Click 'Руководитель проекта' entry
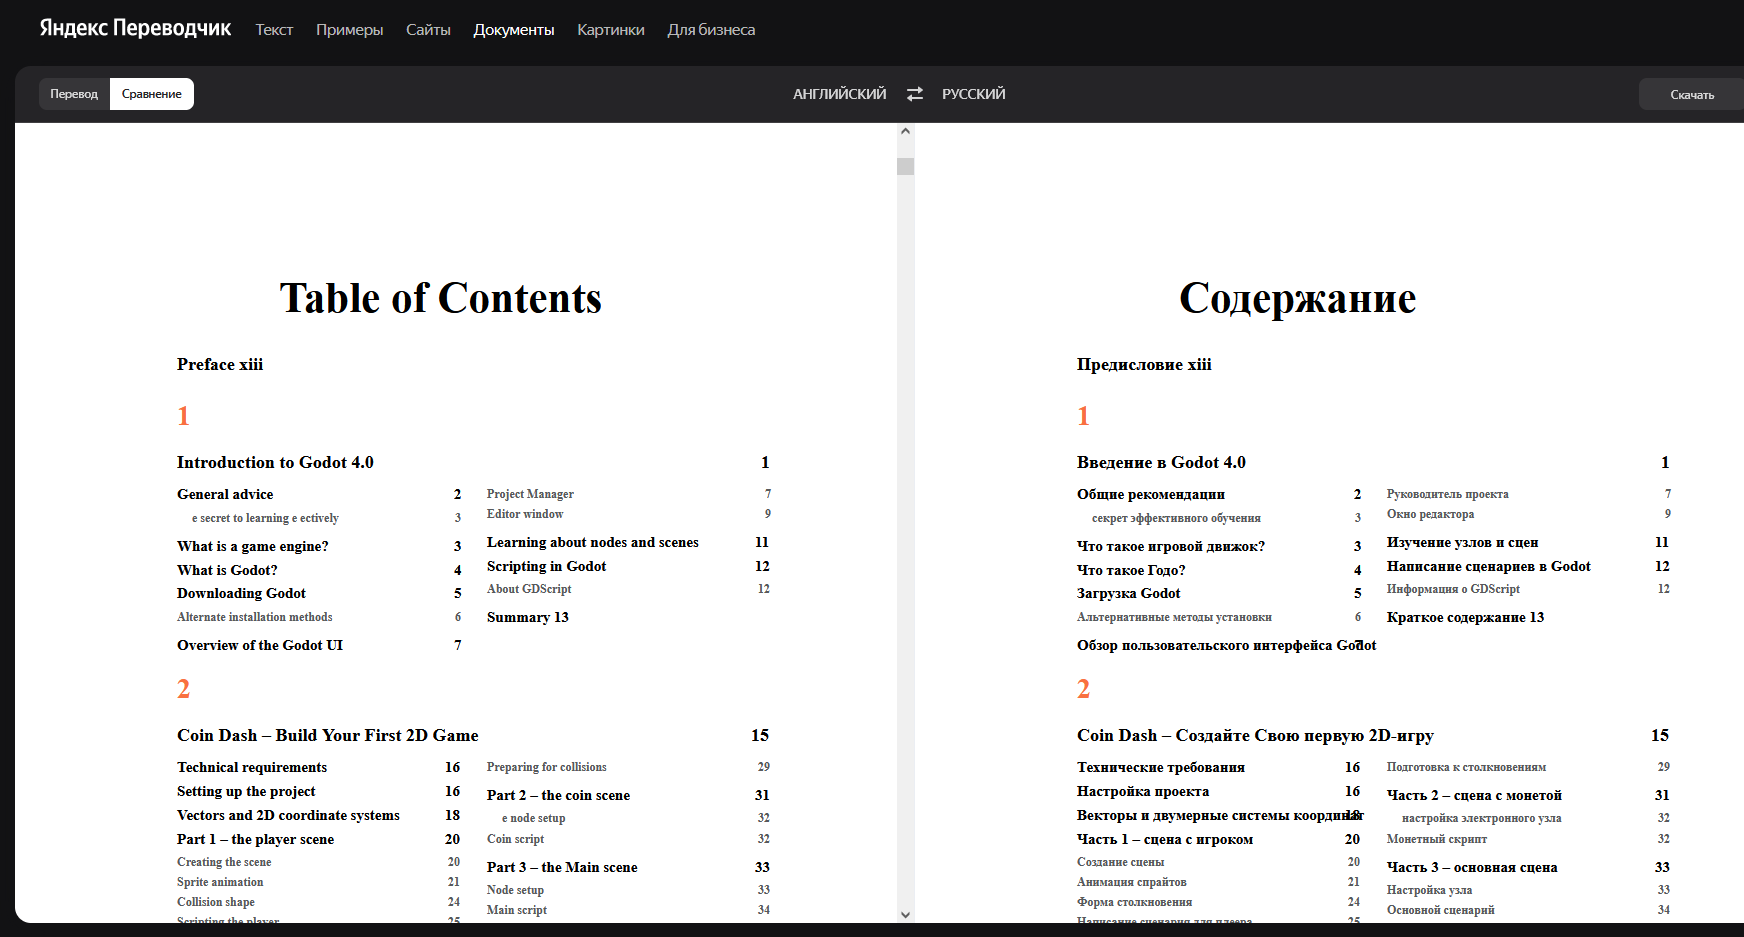The image size is (1744, 937). pos(1448,494)
